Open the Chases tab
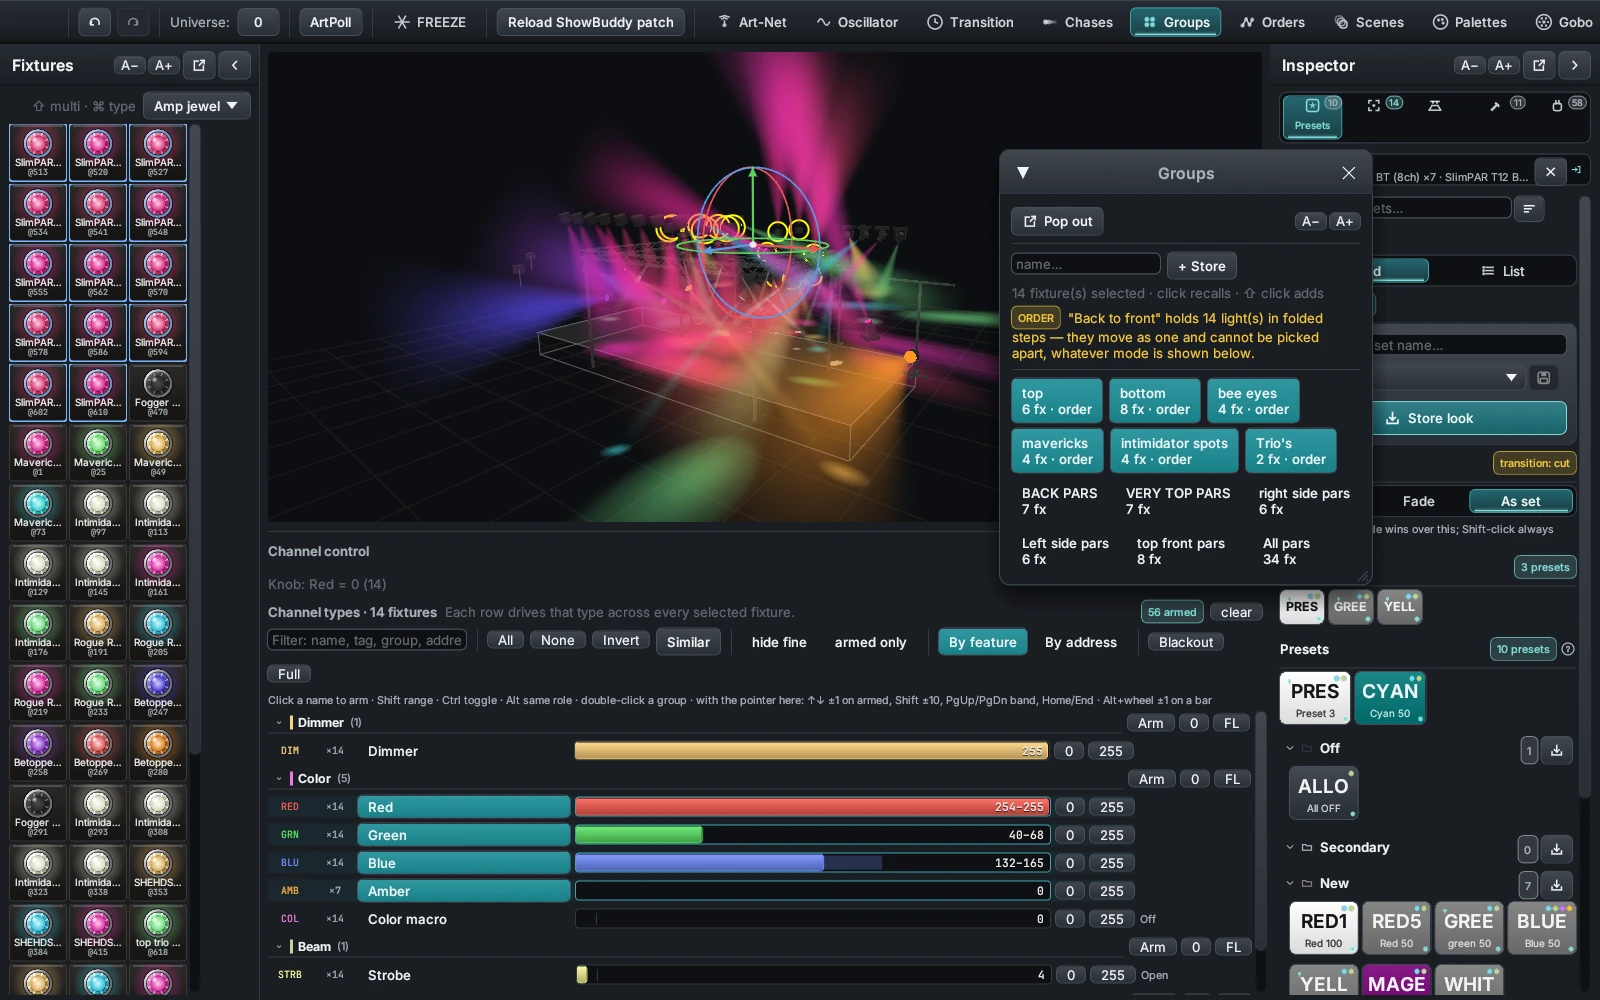This screenshot has height=1000, width=1600. coord(1078,22)
